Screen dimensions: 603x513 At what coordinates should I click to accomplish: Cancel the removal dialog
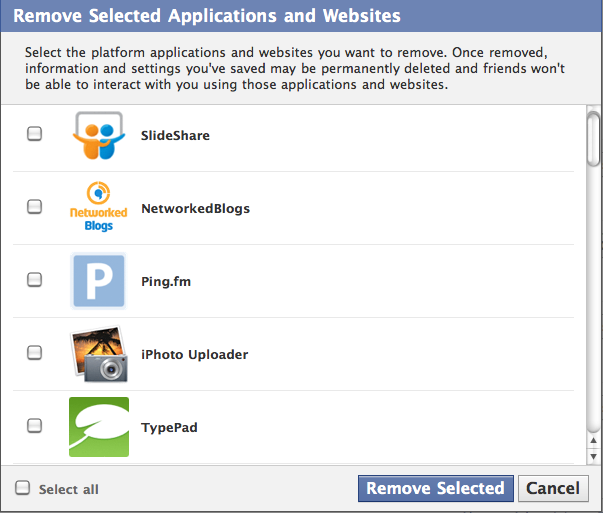(x=553, y=488)
